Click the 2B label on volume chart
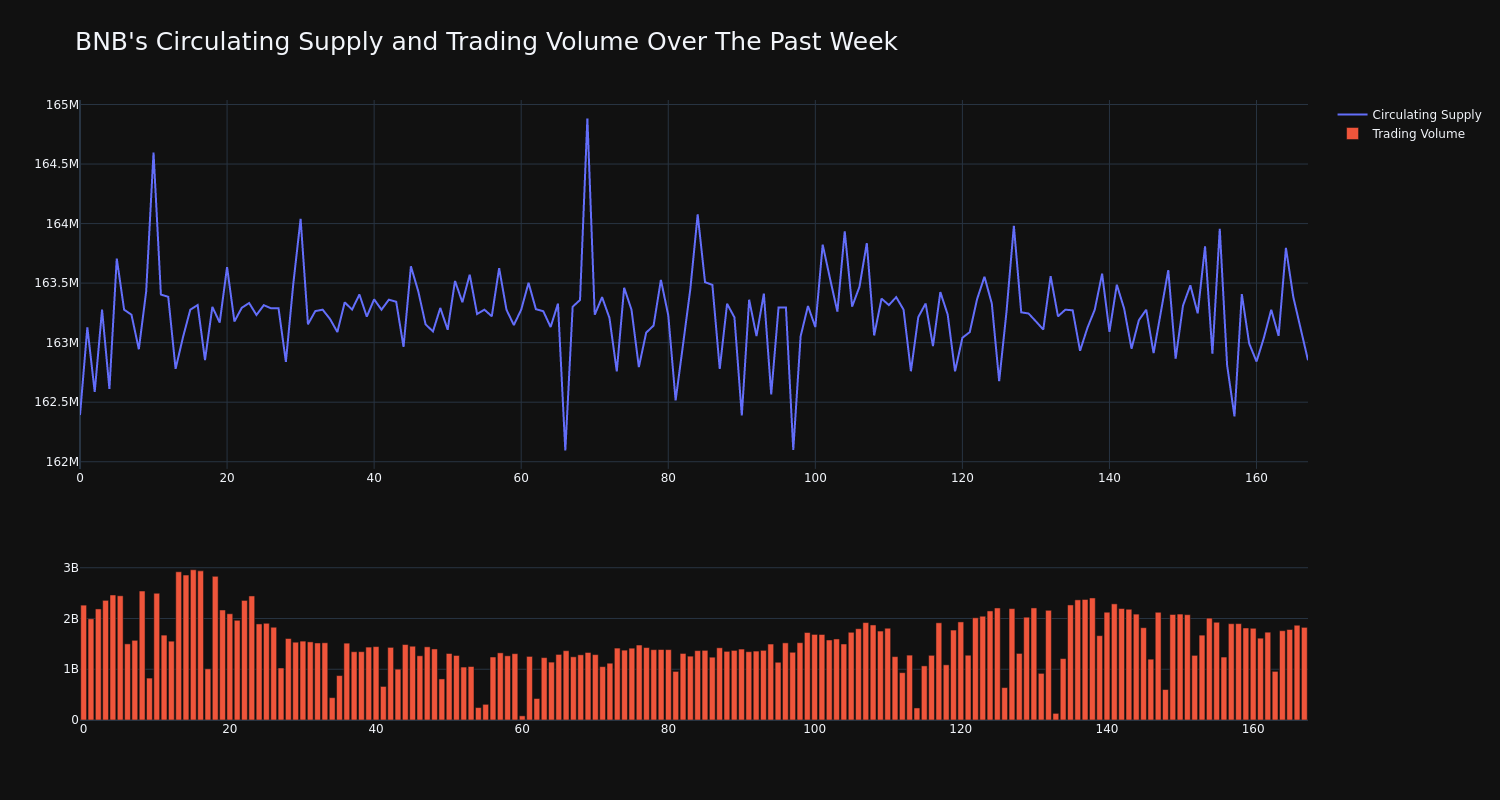This screenshot has width=1500, height=800. 70,619
